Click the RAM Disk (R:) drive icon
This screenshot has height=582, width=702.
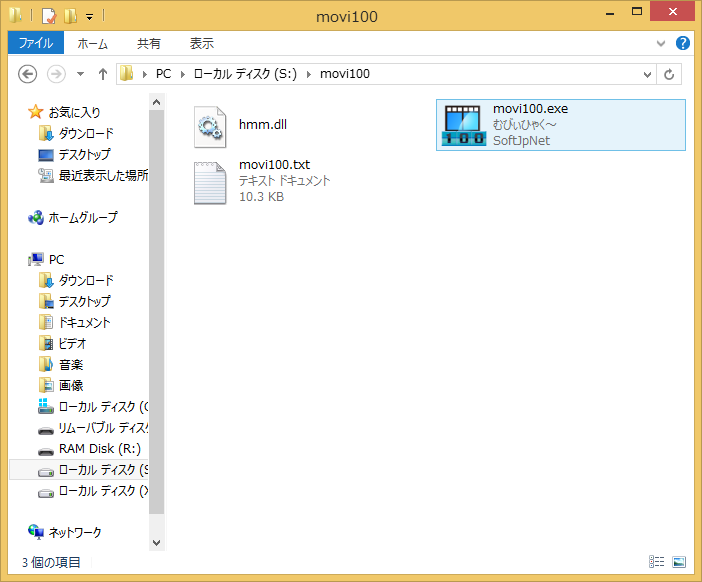click(x=46, y=451)
